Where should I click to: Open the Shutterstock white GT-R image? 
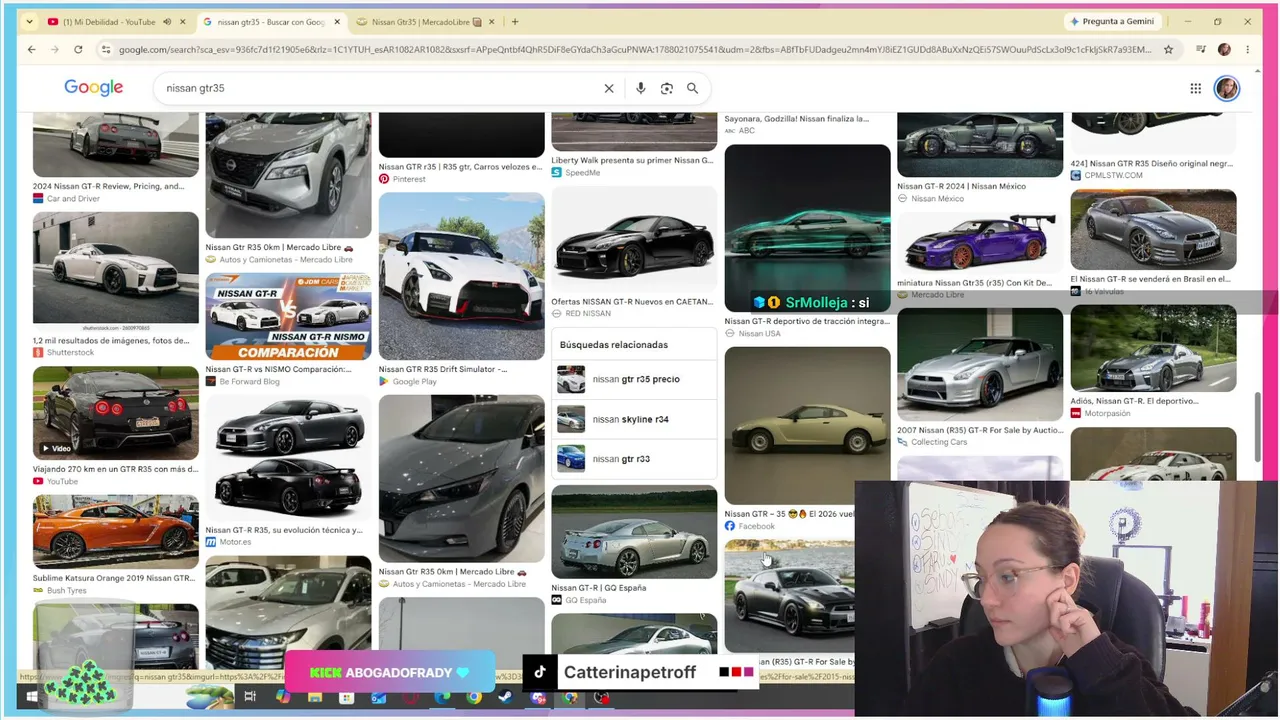(x=115, y=272)
